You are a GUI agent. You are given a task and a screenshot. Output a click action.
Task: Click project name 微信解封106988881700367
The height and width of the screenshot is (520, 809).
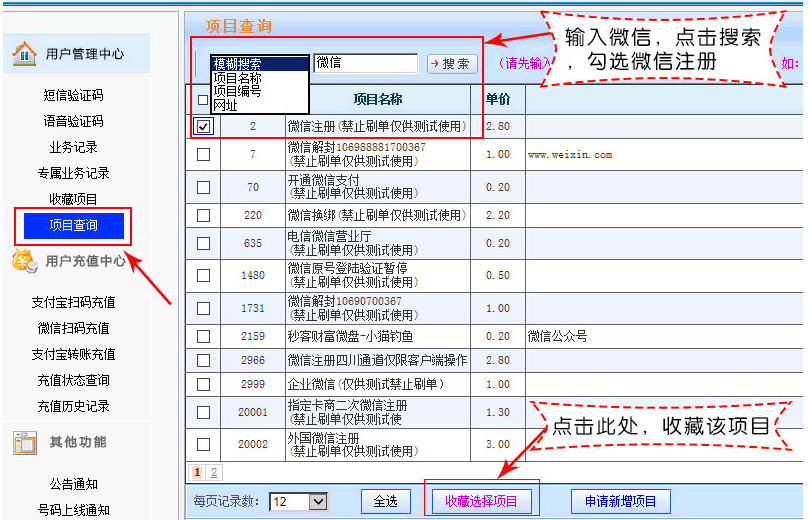(357, 148)
